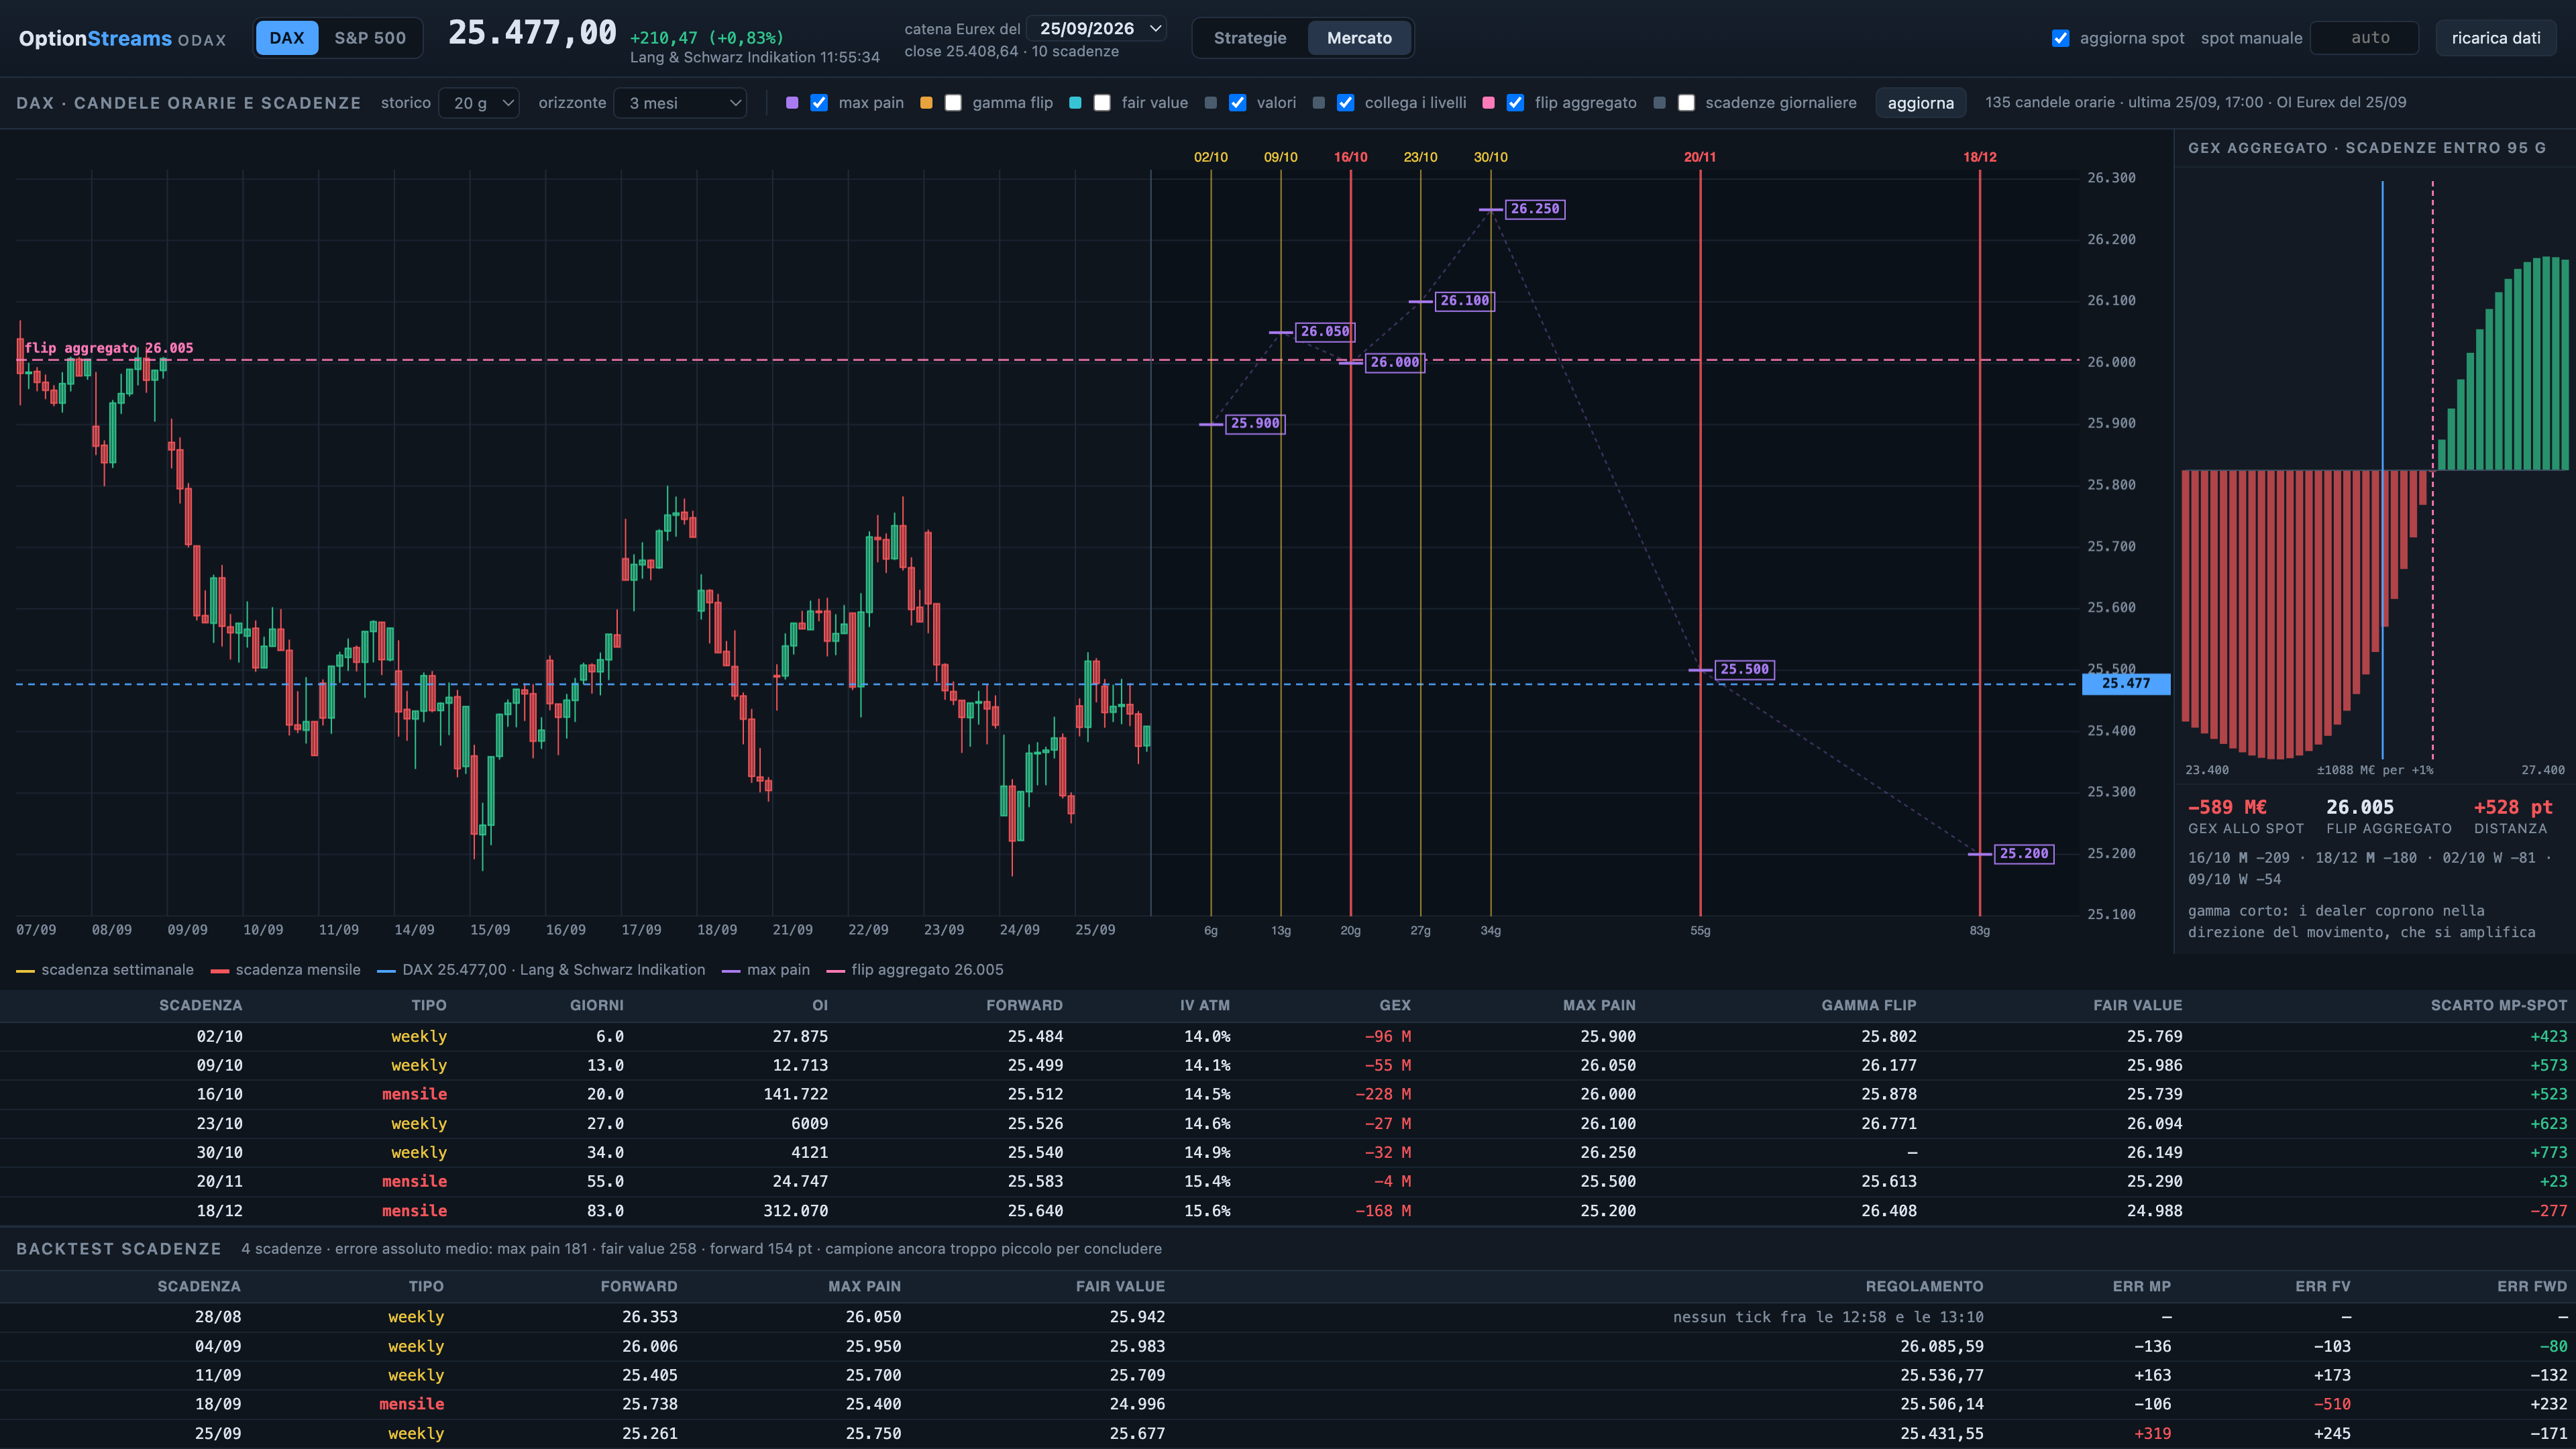Click the 25.900 max pain chart label
The height and width of the screenshot is (1449, 2576).
click(1255, 424)
